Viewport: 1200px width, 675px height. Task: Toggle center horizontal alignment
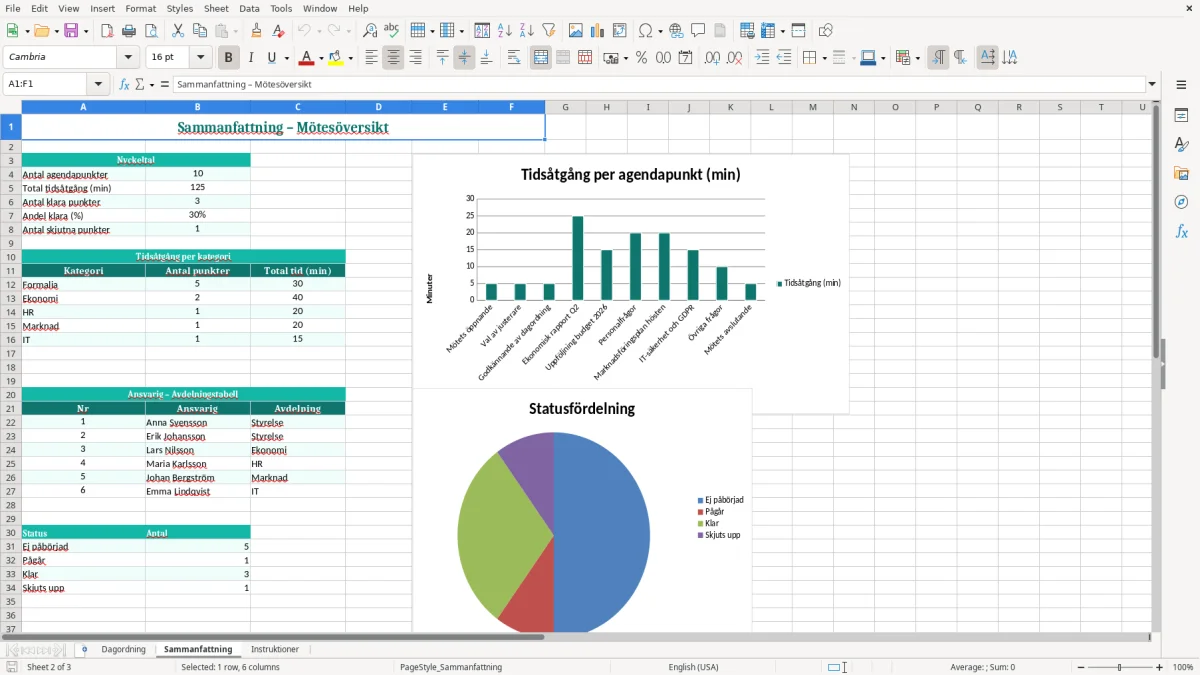pos(393,58)
